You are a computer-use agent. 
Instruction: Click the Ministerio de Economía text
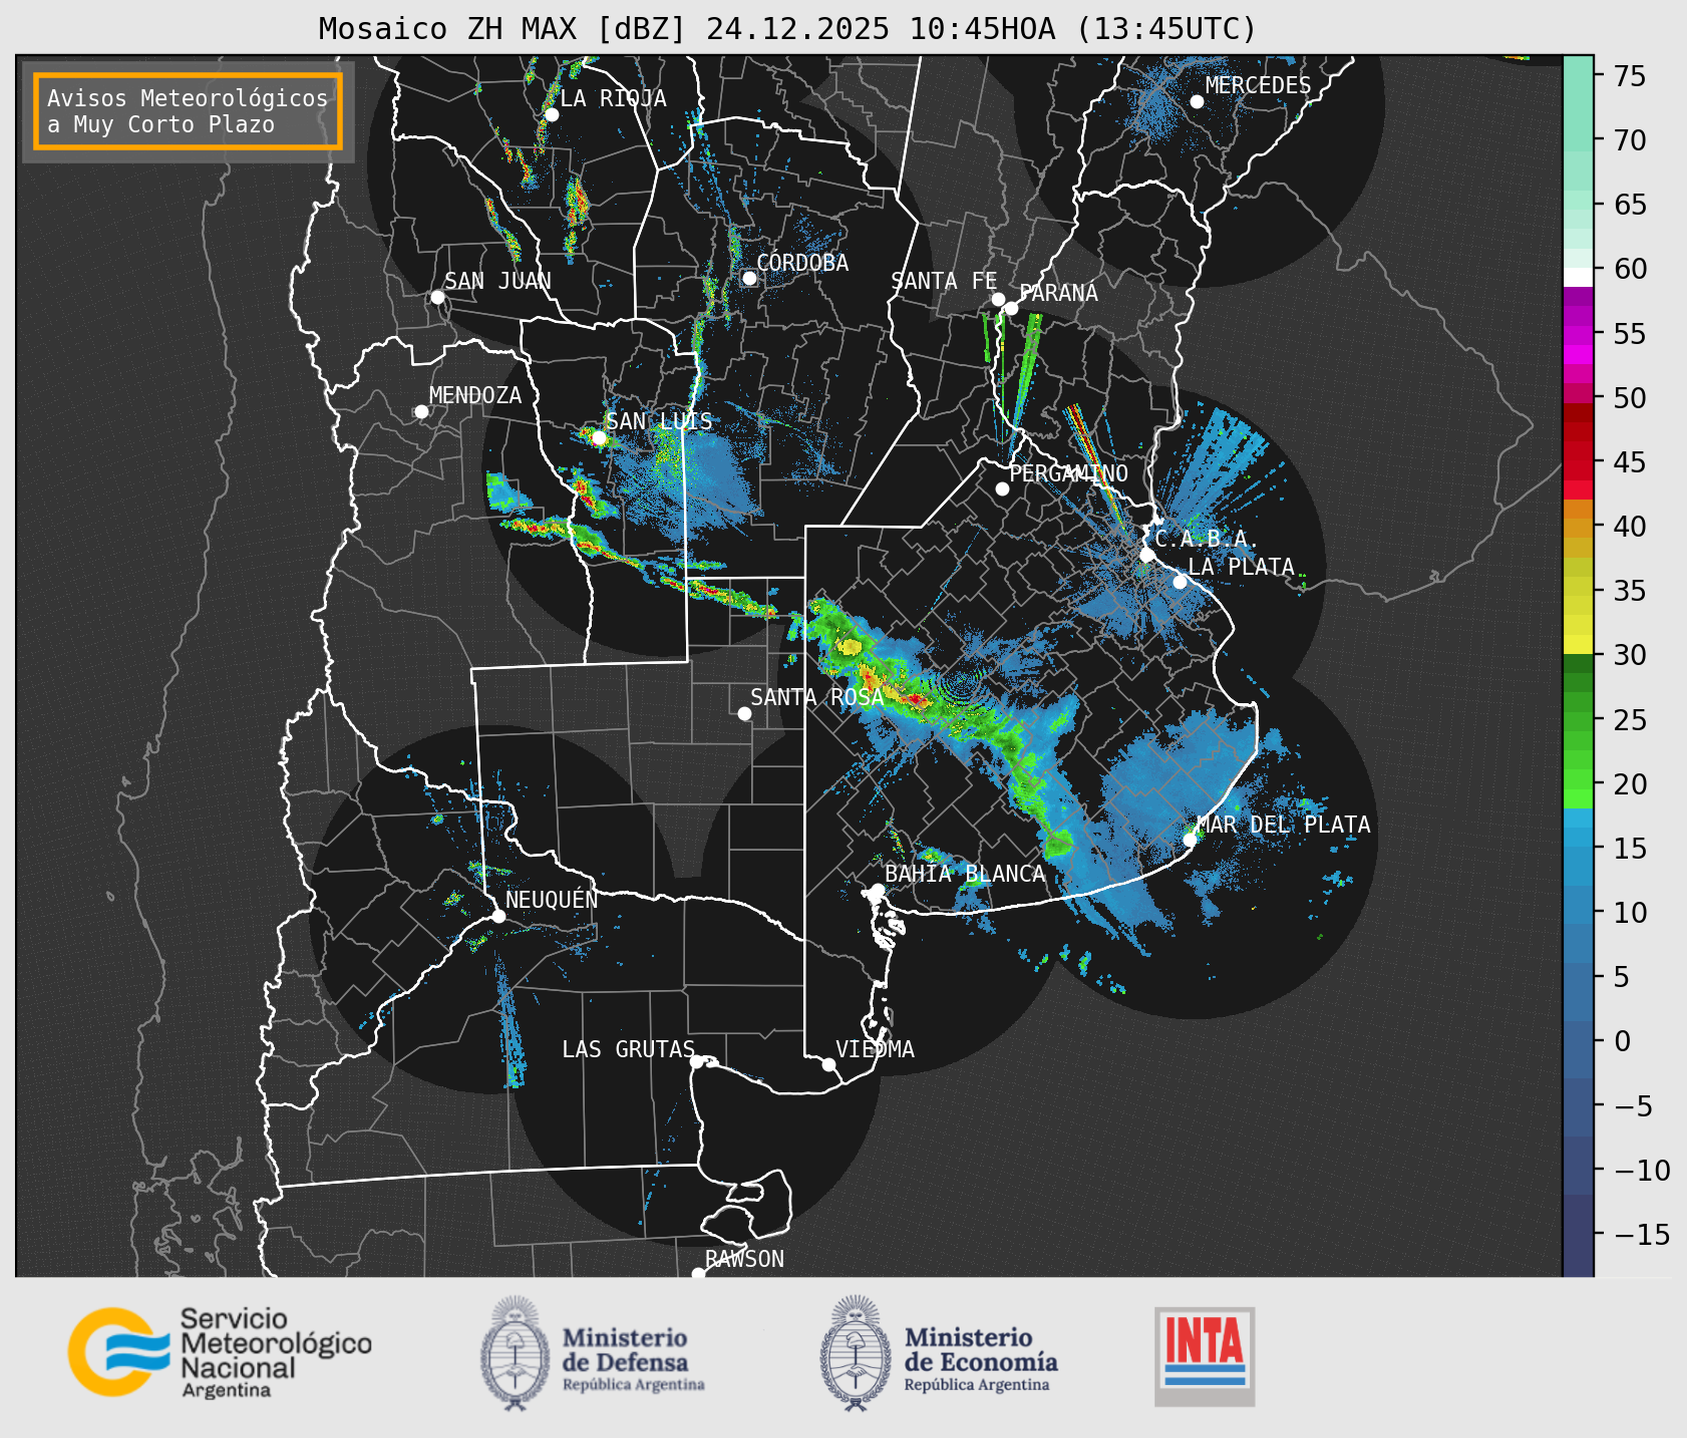click(981, 1359)
